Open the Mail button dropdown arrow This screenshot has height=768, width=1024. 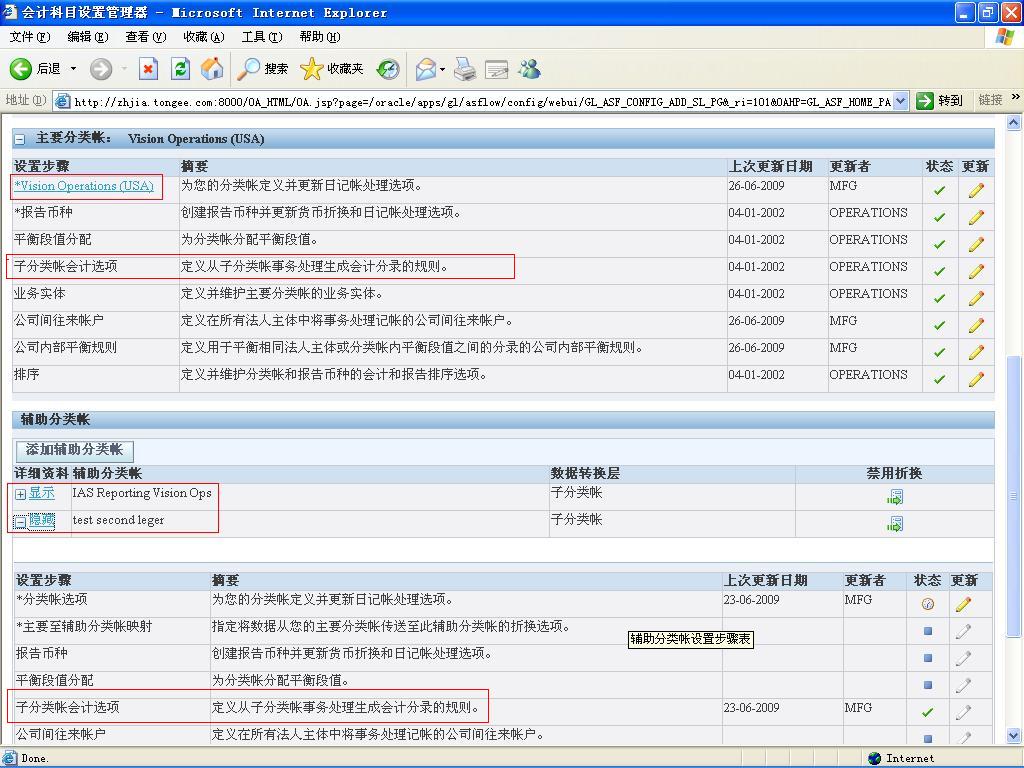[x=443, y=69]
